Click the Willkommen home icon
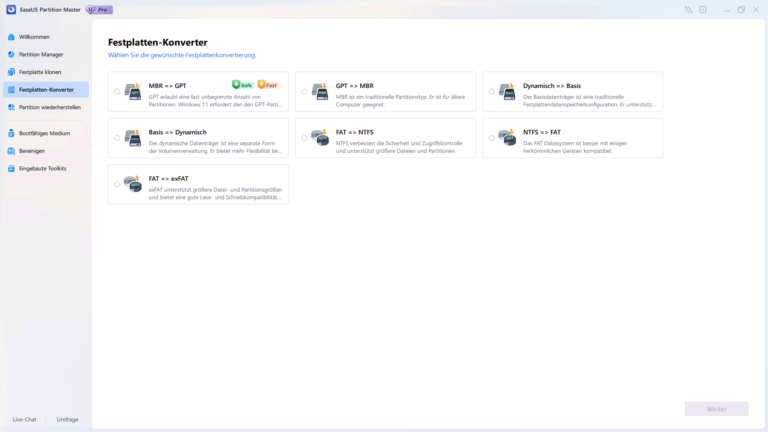This screenshot has height=432, width=768. coord(11,37)
